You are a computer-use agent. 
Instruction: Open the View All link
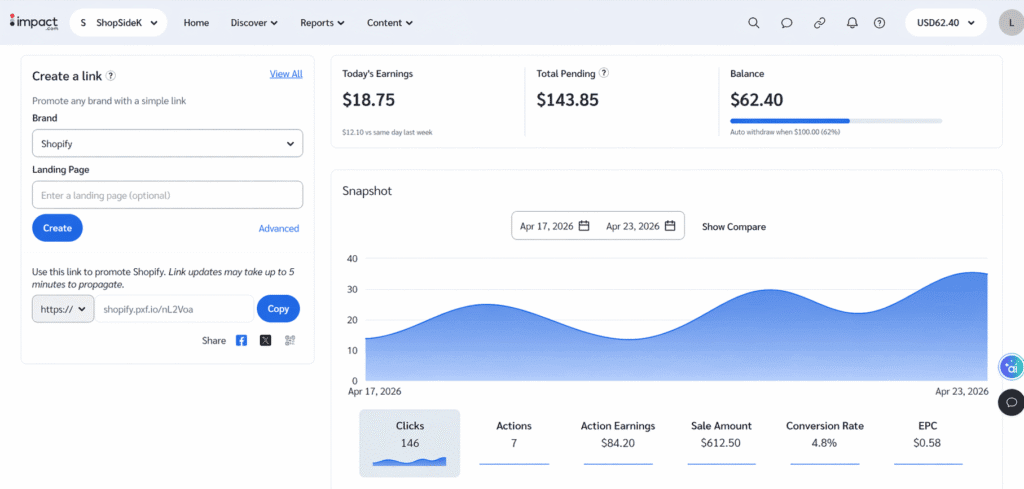coord(286,74)
